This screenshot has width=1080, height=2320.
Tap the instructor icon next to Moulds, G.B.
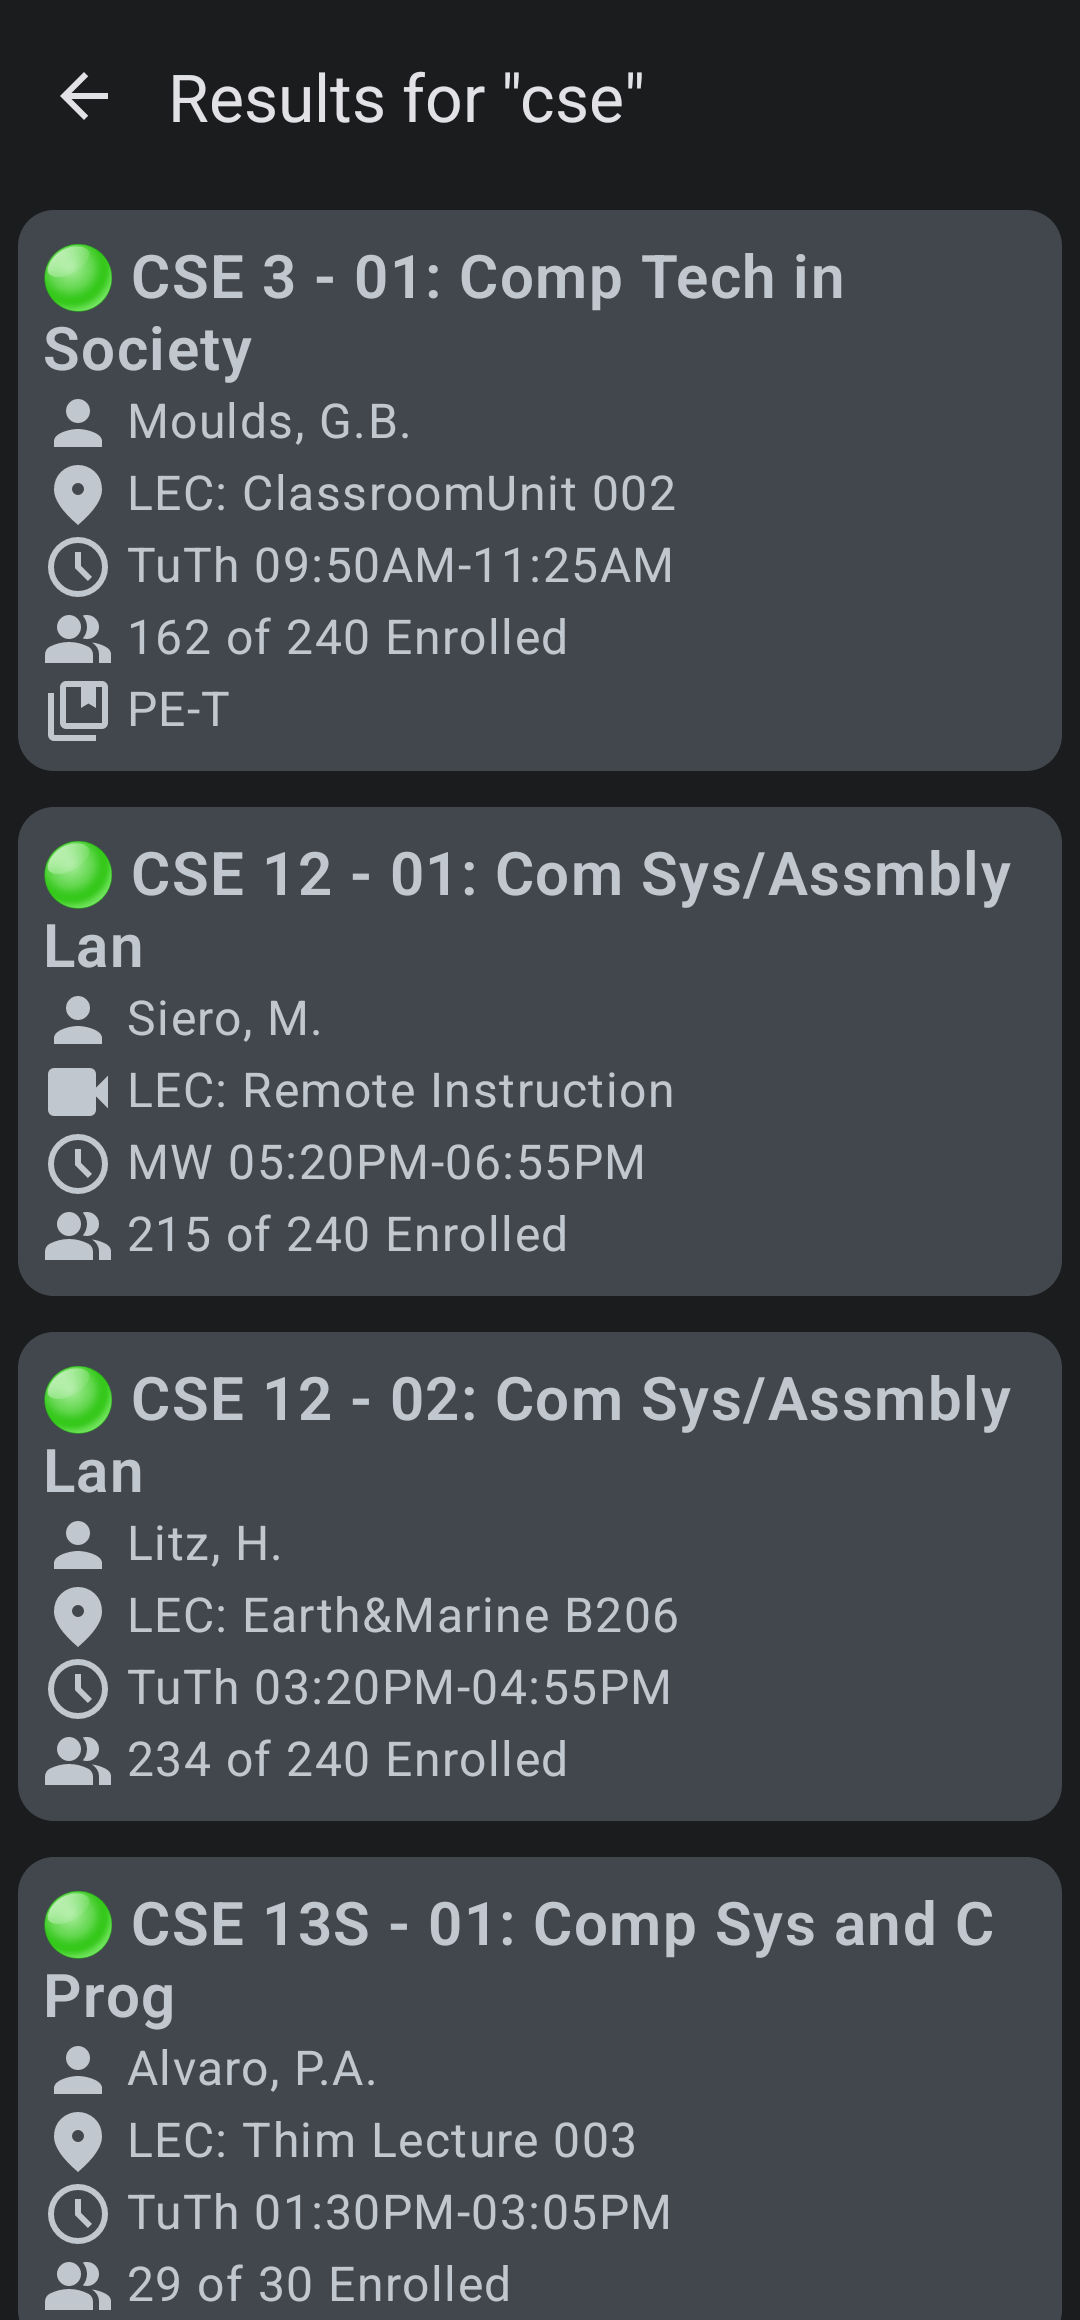[79, 421]
